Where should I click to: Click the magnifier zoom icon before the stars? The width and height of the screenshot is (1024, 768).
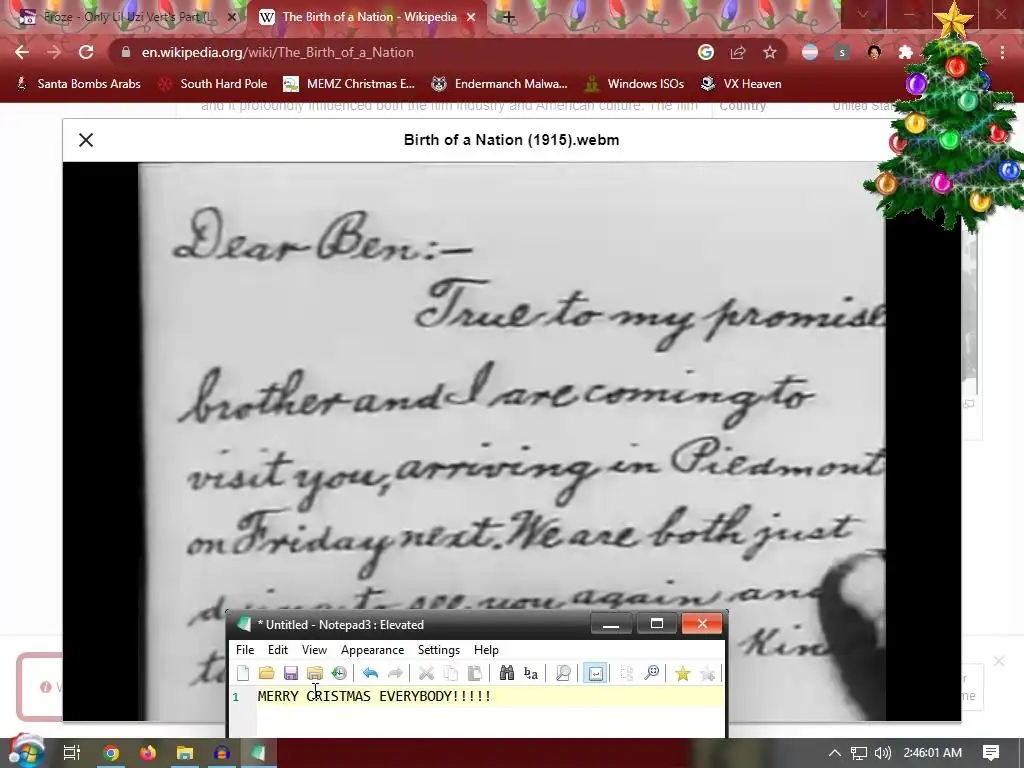(651, 673)
